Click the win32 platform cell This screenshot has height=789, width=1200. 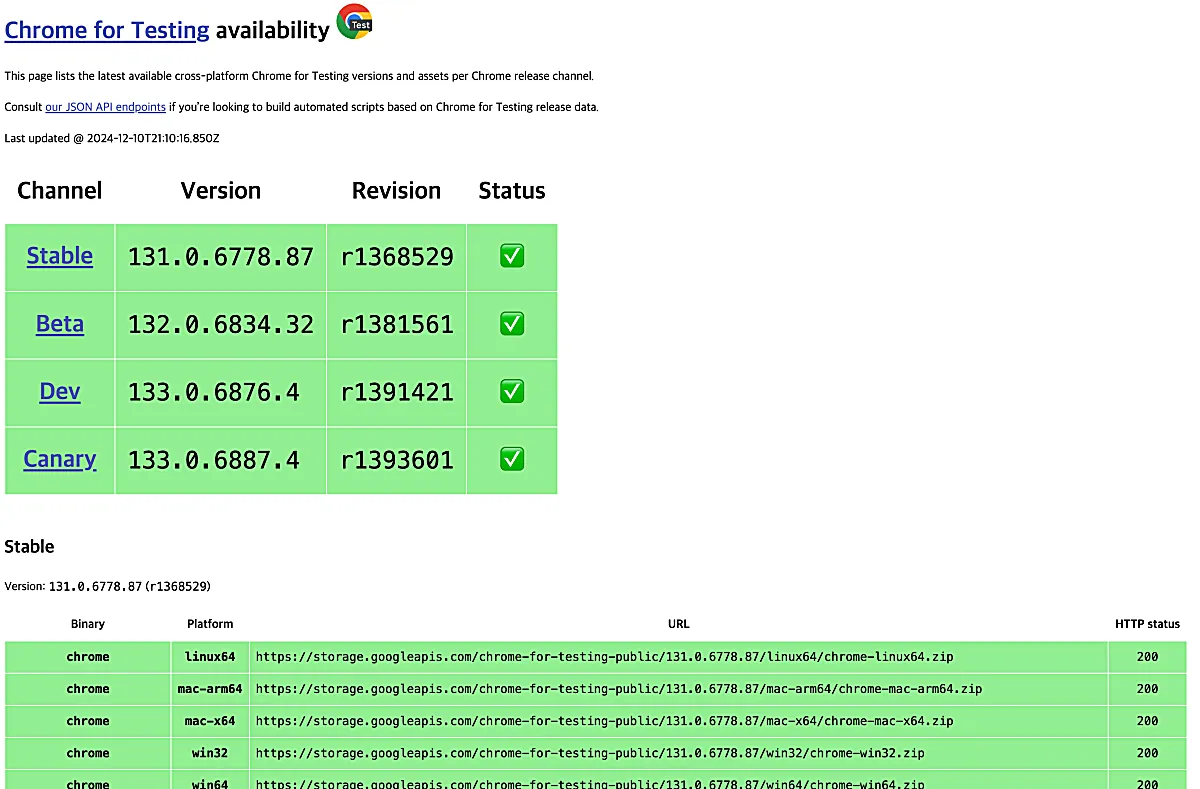[210, 753]
